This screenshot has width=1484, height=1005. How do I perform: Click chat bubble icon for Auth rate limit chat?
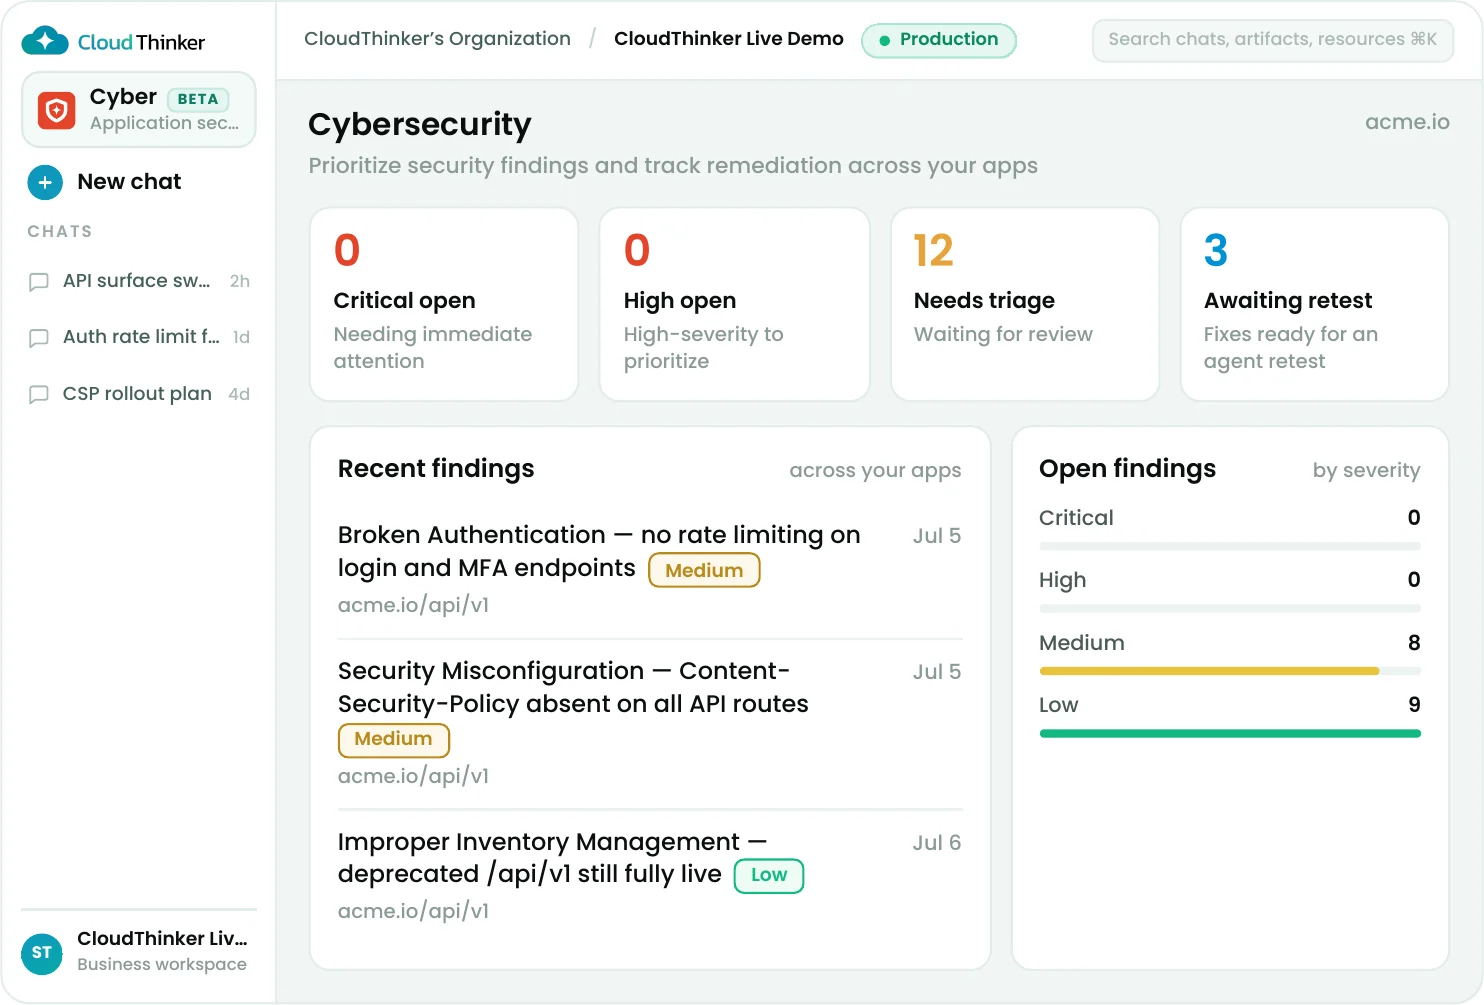coord(39,338)
